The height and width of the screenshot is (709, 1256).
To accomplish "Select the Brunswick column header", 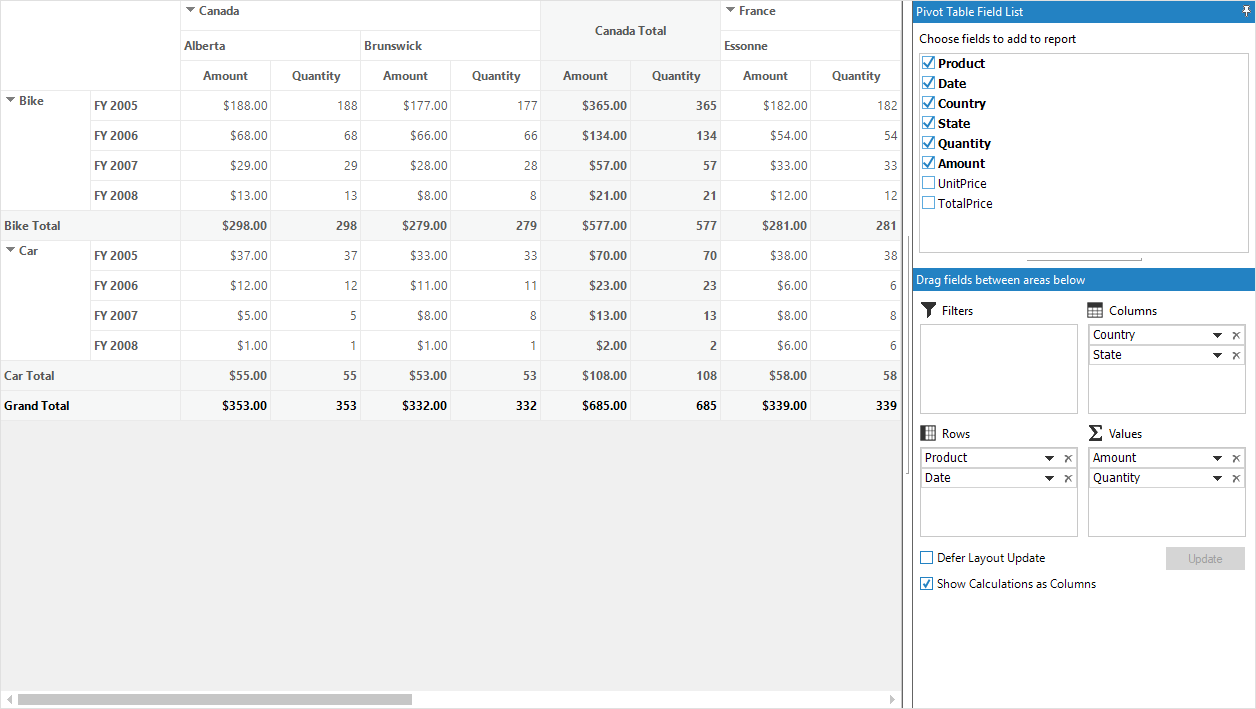I will [x=450, y=46].
